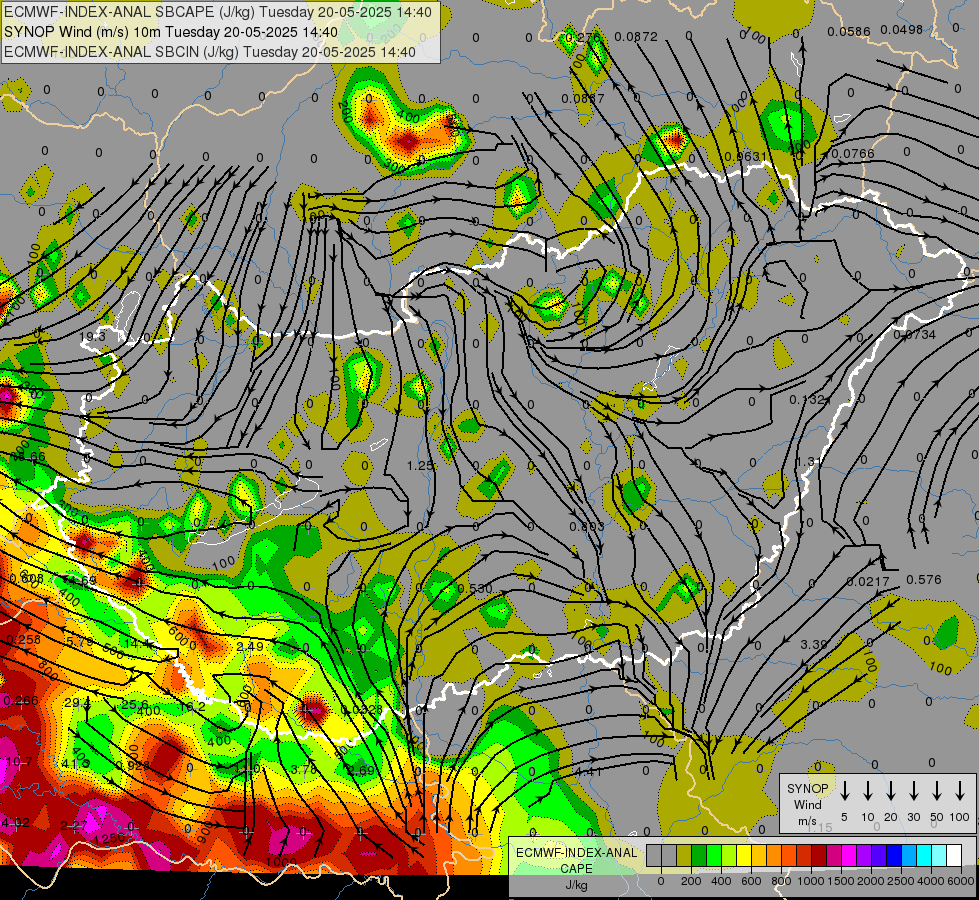Image resolution: width=979 pixels, height=900 pixels.
Task: Click the 4.41 value on the map
Action: (x=588, y=771)
